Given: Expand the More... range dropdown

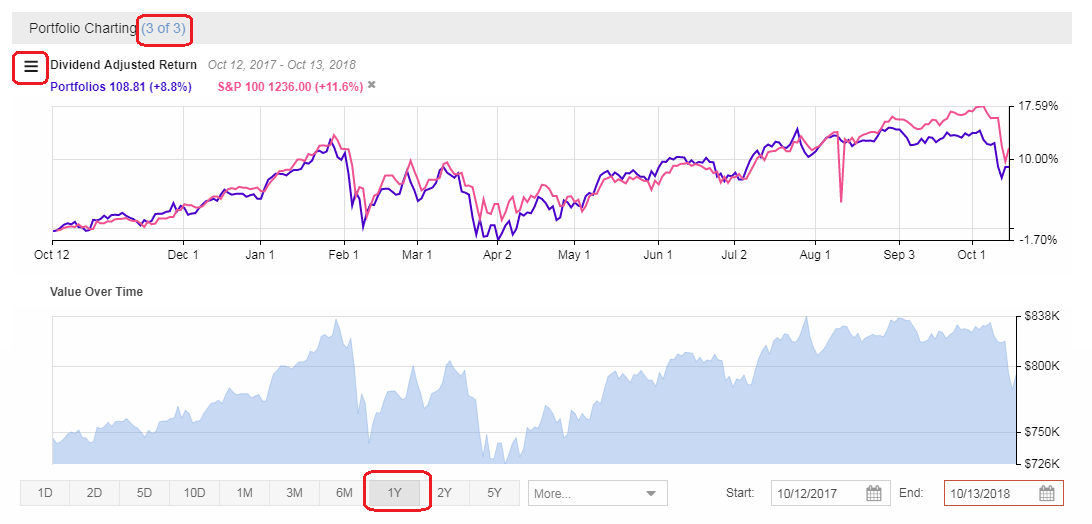Looking at the screenshot, I should tap(597, 493).
